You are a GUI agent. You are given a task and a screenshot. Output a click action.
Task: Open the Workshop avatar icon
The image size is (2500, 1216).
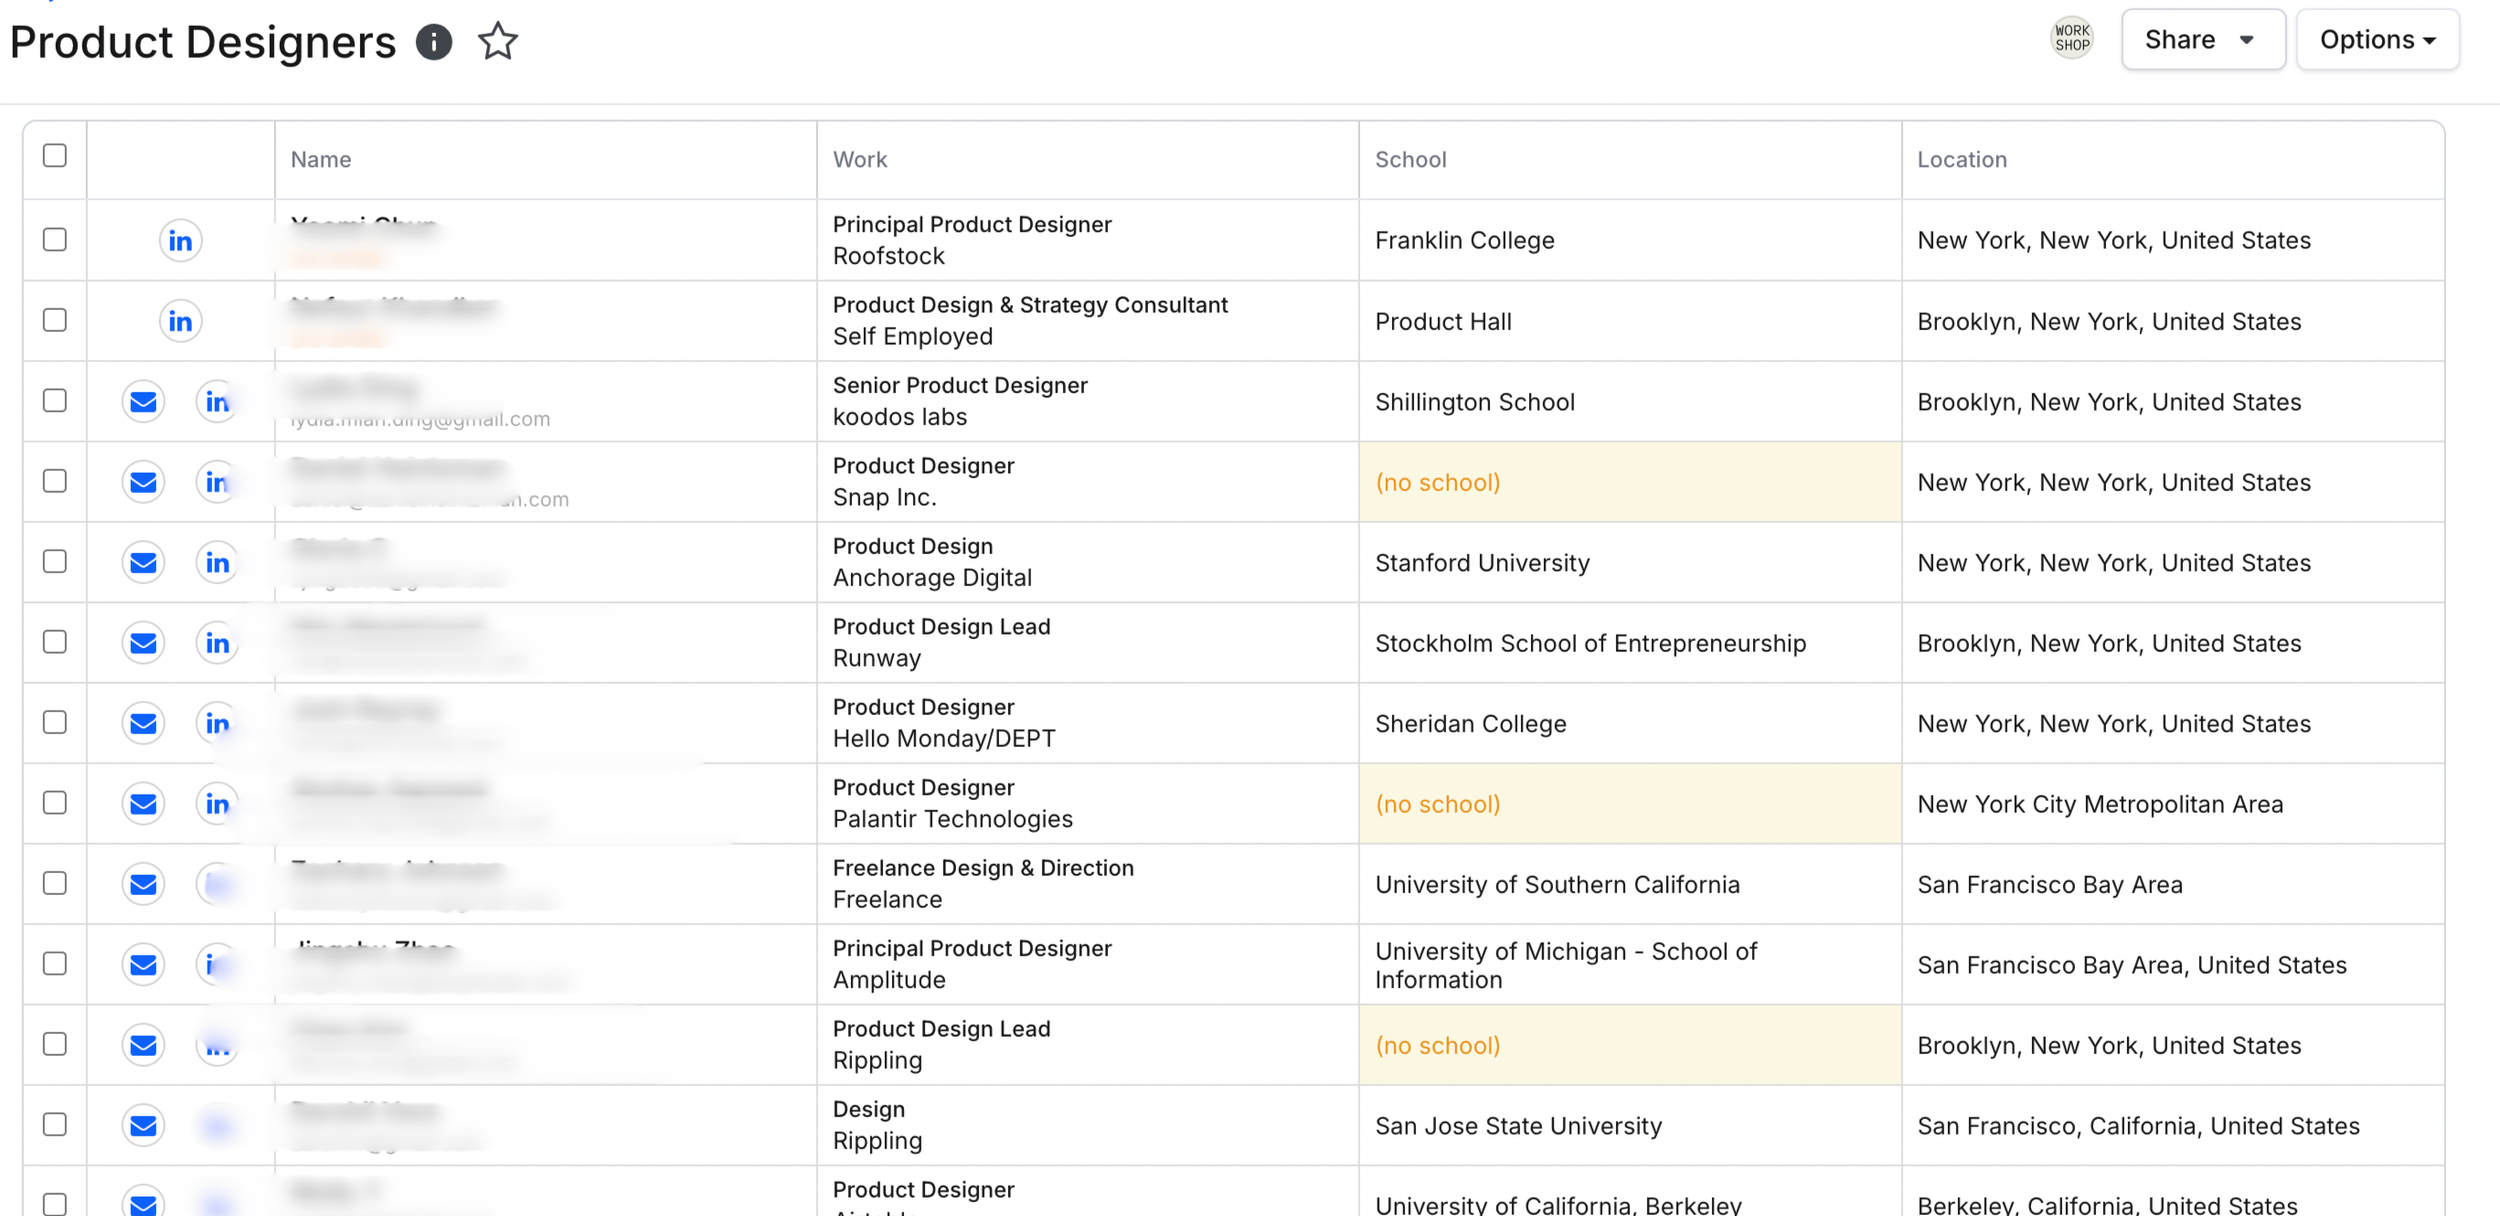point(2071,39)
